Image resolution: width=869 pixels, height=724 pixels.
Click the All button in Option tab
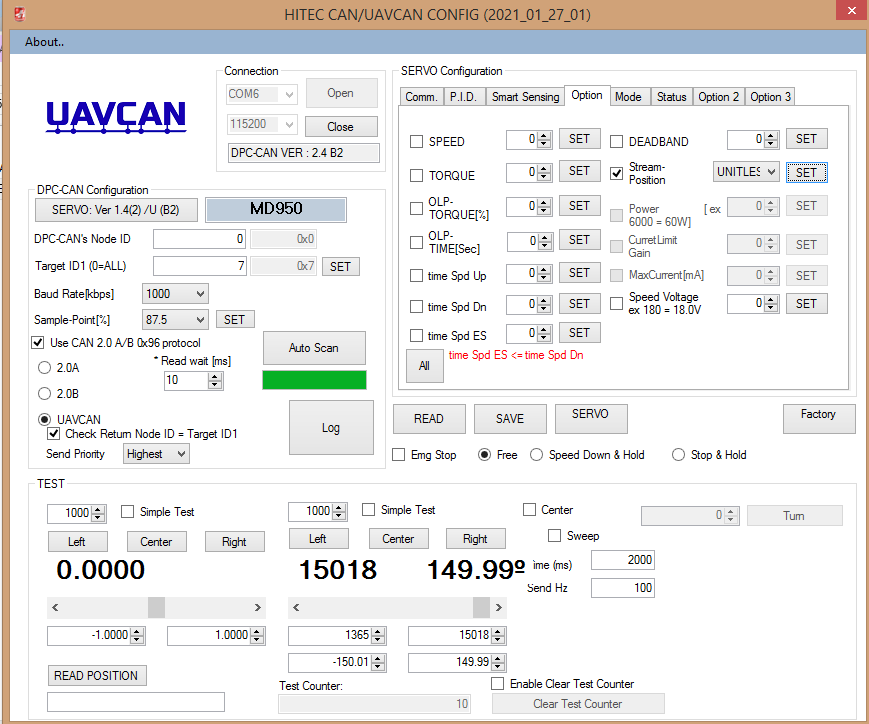pos(425,366)
